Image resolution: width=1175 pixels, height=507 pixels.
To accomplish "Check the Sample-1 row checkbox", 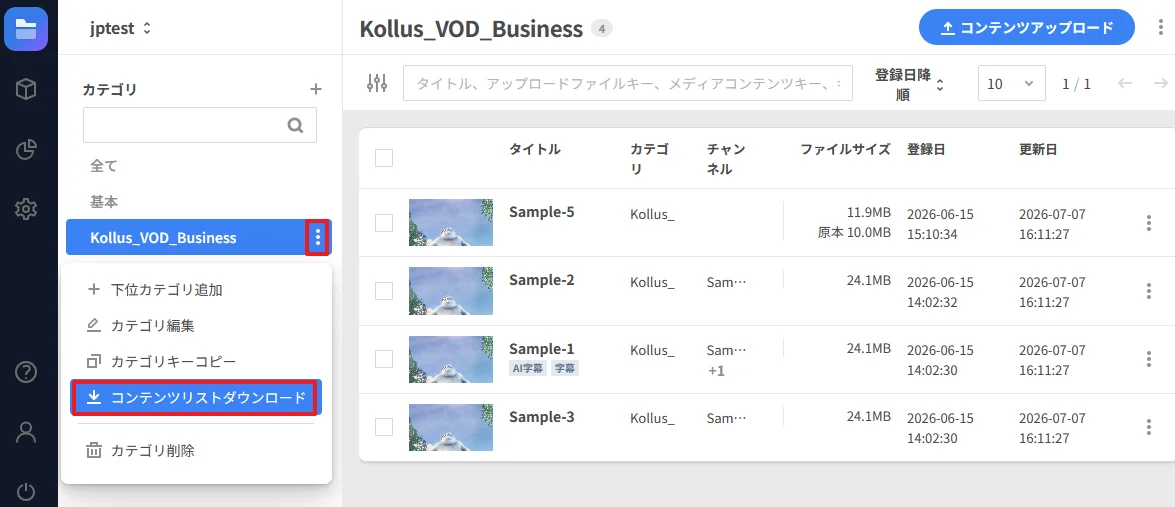I will click(x=384, y=359).
